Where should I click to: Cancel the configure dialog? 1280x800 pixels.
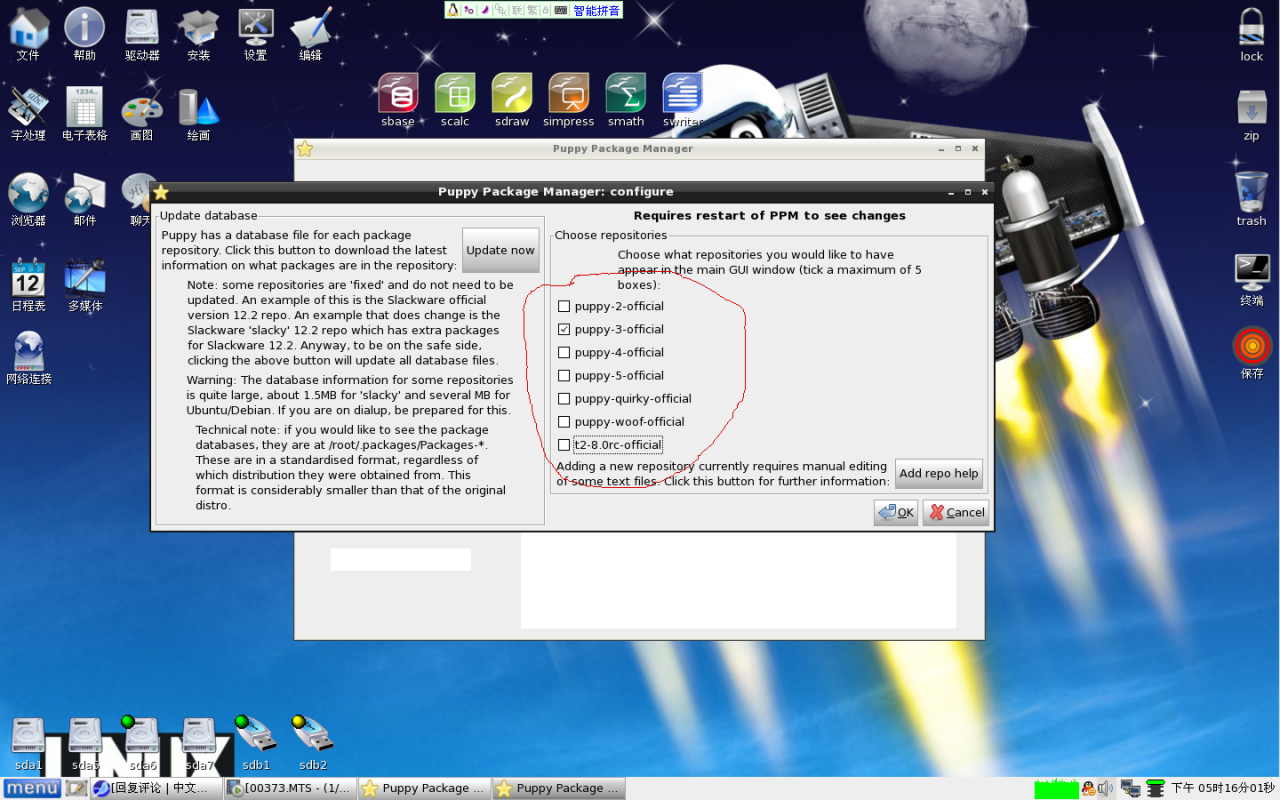click(x=956, y=512)
